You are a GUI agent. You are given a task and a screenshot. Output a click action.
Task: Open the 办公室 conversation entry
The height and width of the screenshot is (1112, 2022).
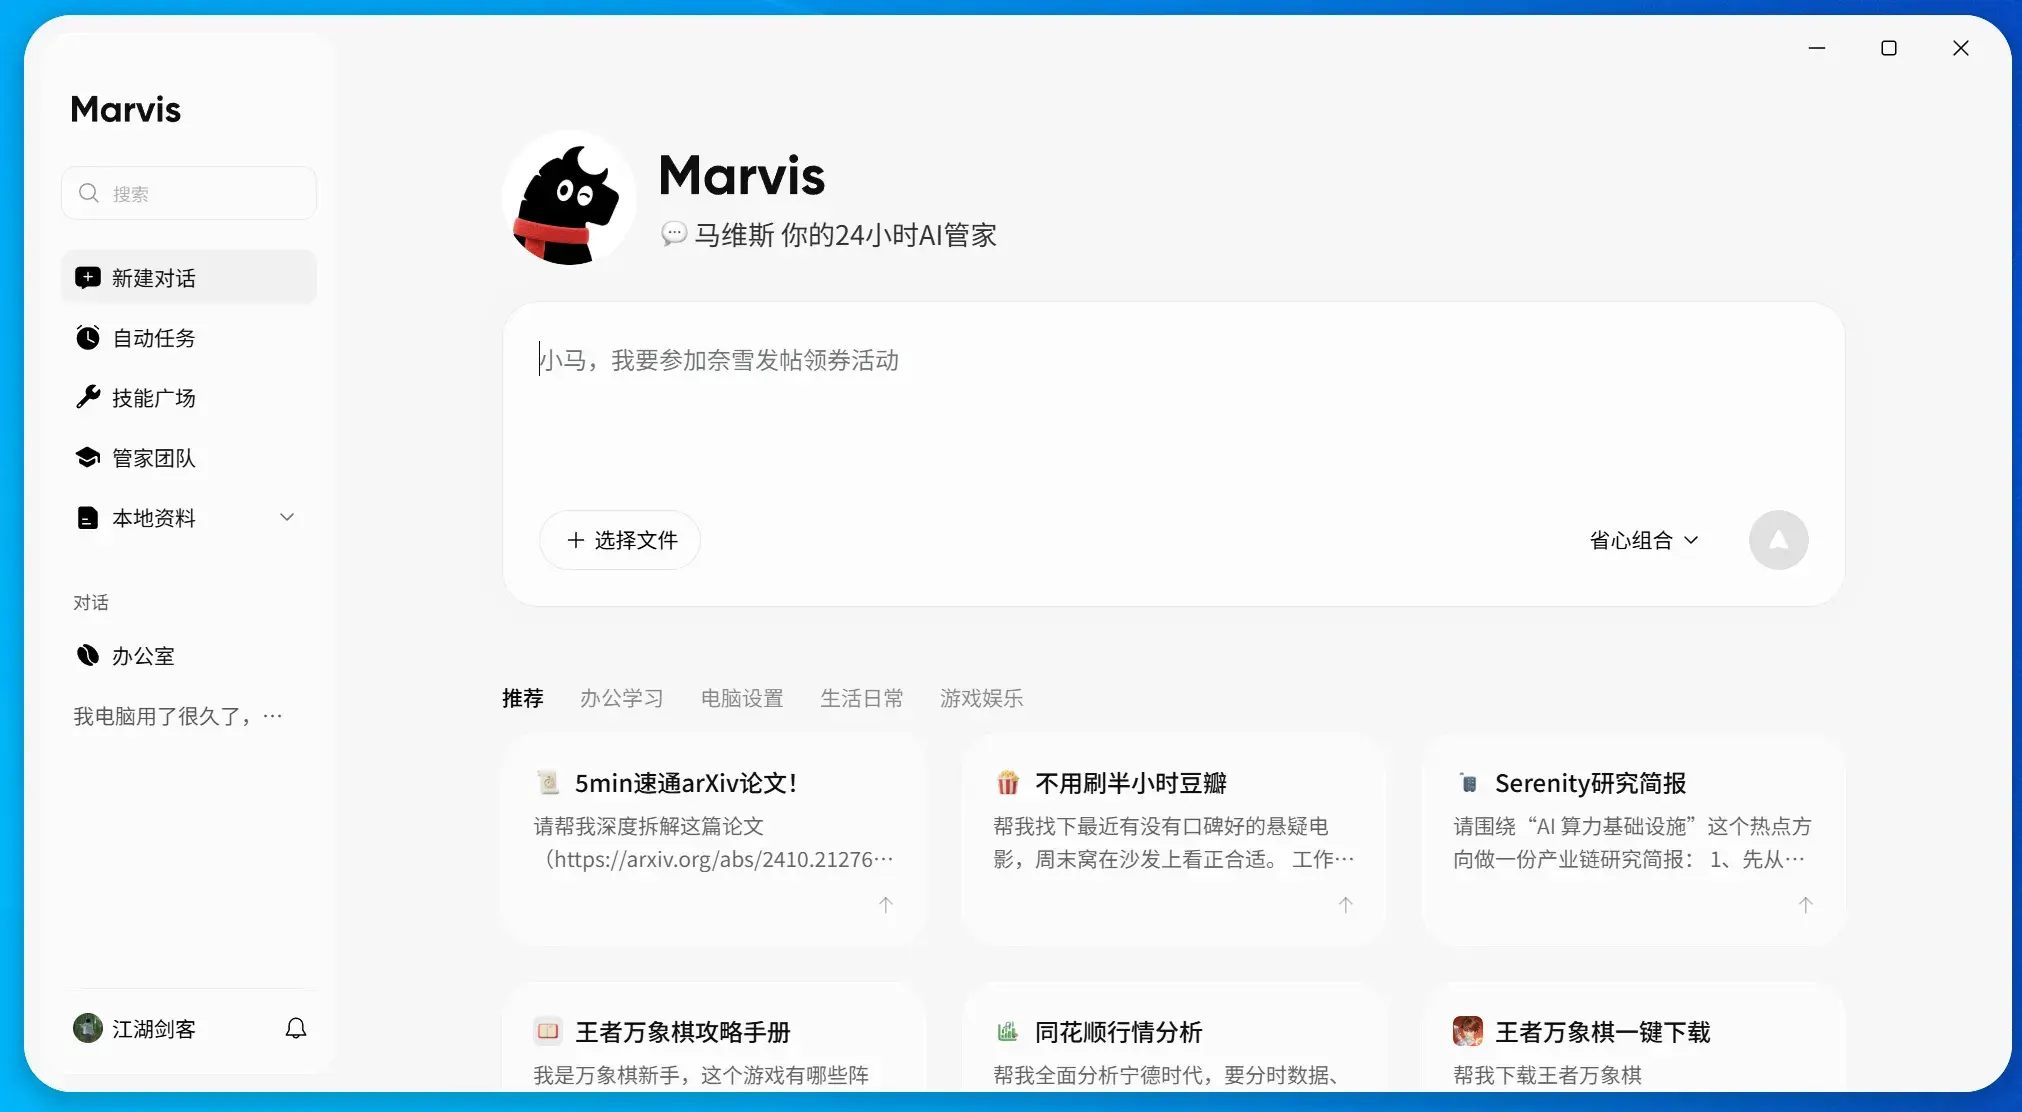coord(189,655)
